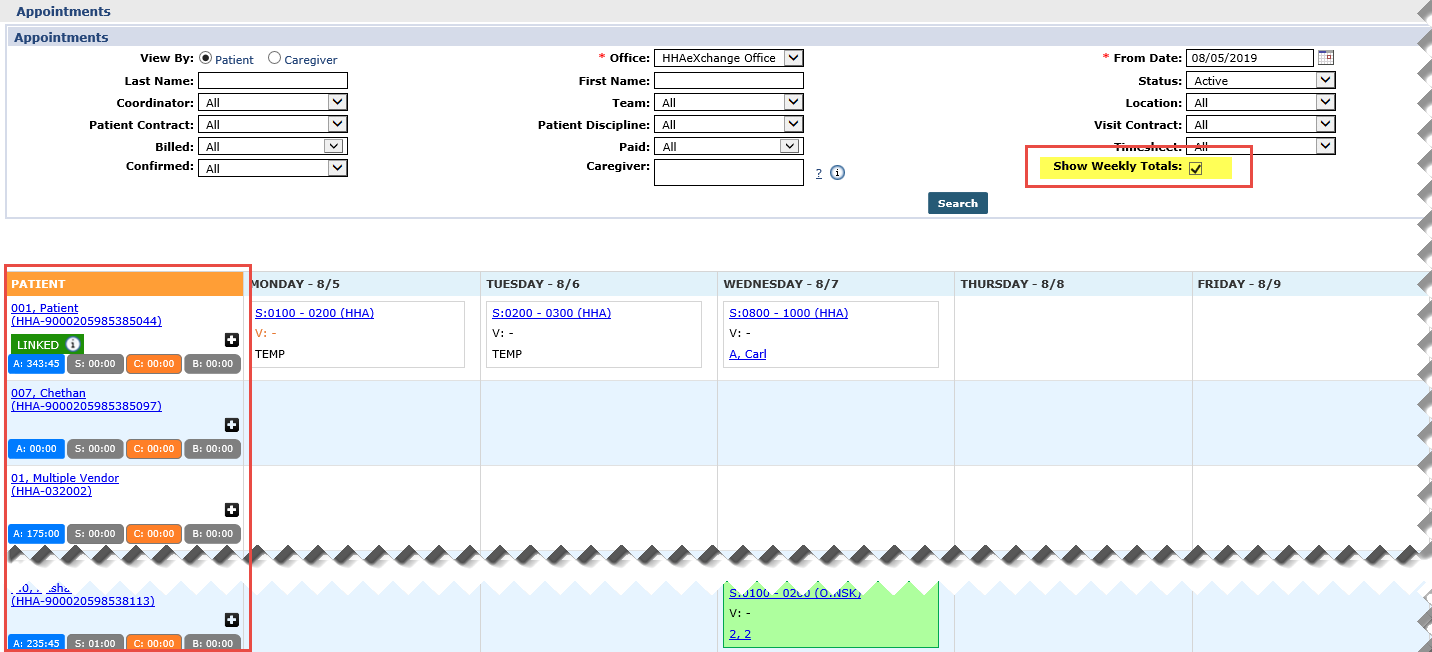
Task: Open the Patient Contract dropdown
Action: tap(273, 124)
